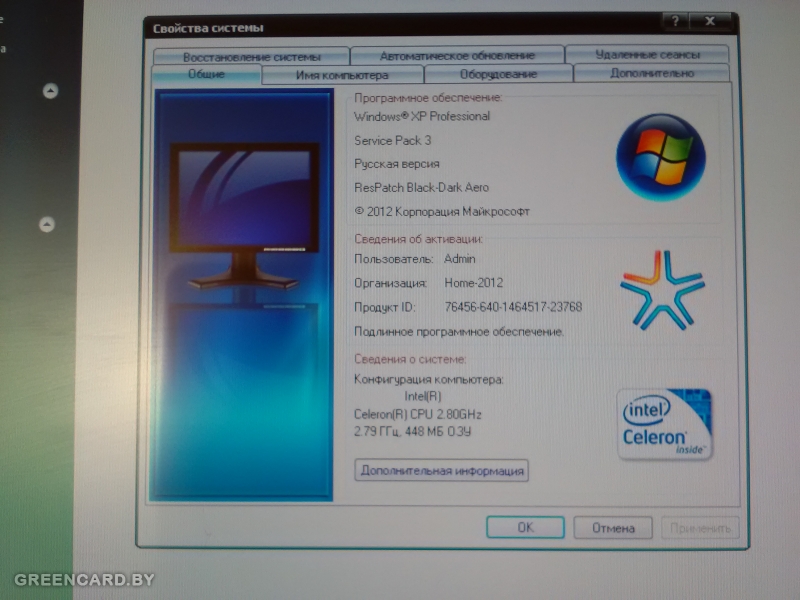Close the Свойства системы dialog
The height and width of the screenshot is (600, 800).
[710, 21]
